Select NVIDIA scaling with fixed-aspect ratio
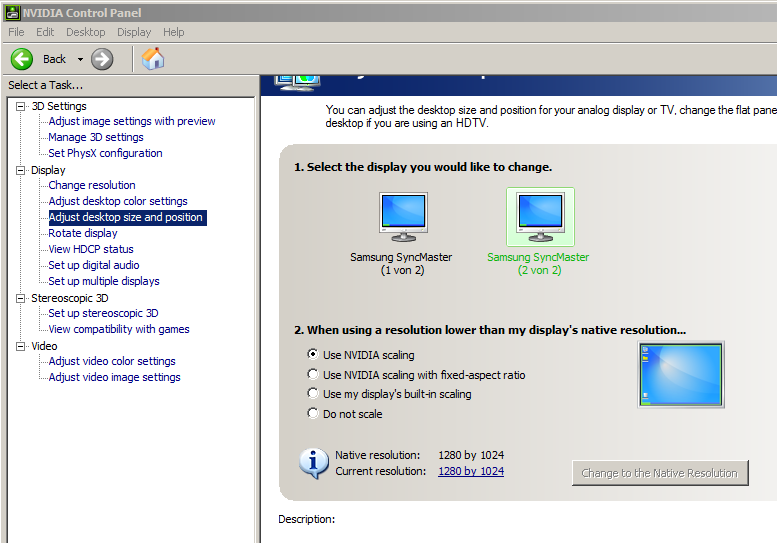 point(313,374)
